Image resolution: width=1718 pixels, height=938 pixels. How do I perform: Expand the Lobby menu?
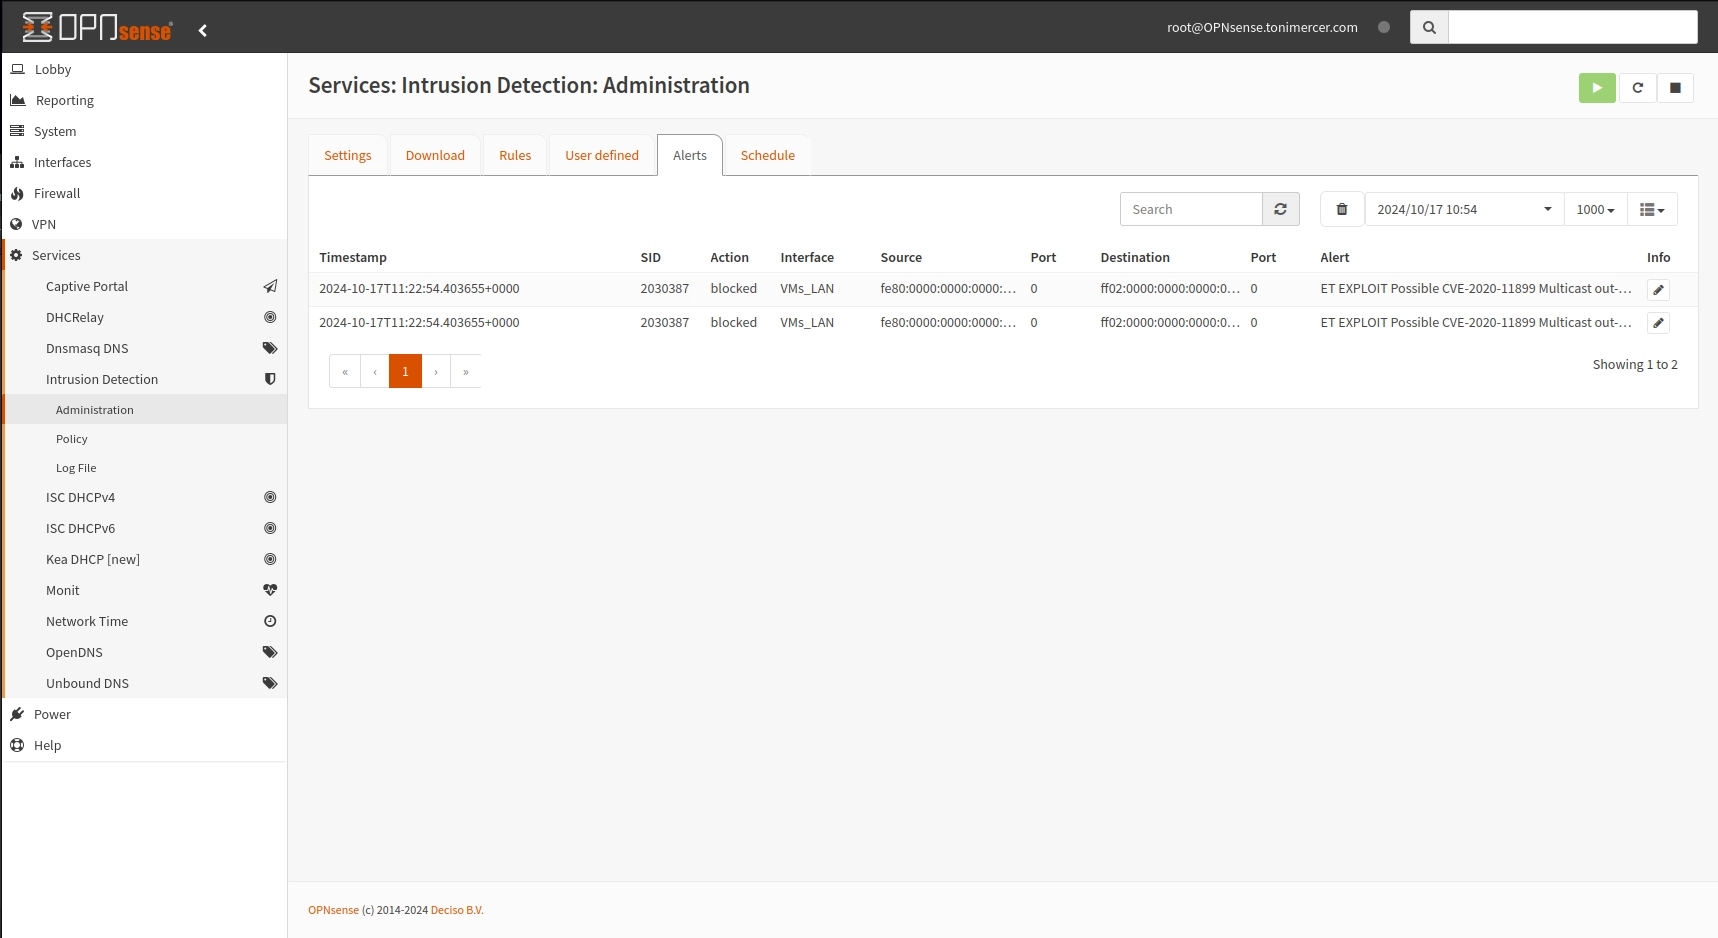144,69
